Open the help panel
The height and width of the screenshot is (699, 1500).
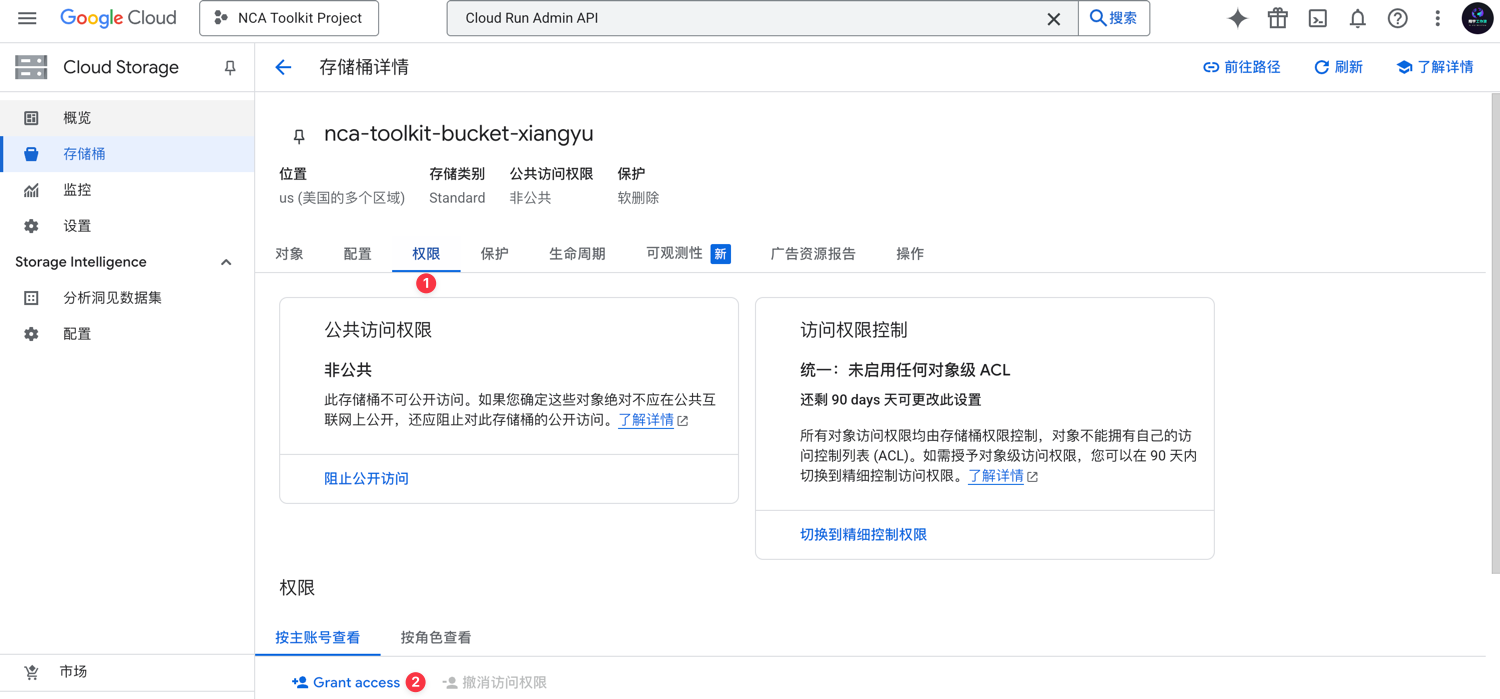[1397, 17]
